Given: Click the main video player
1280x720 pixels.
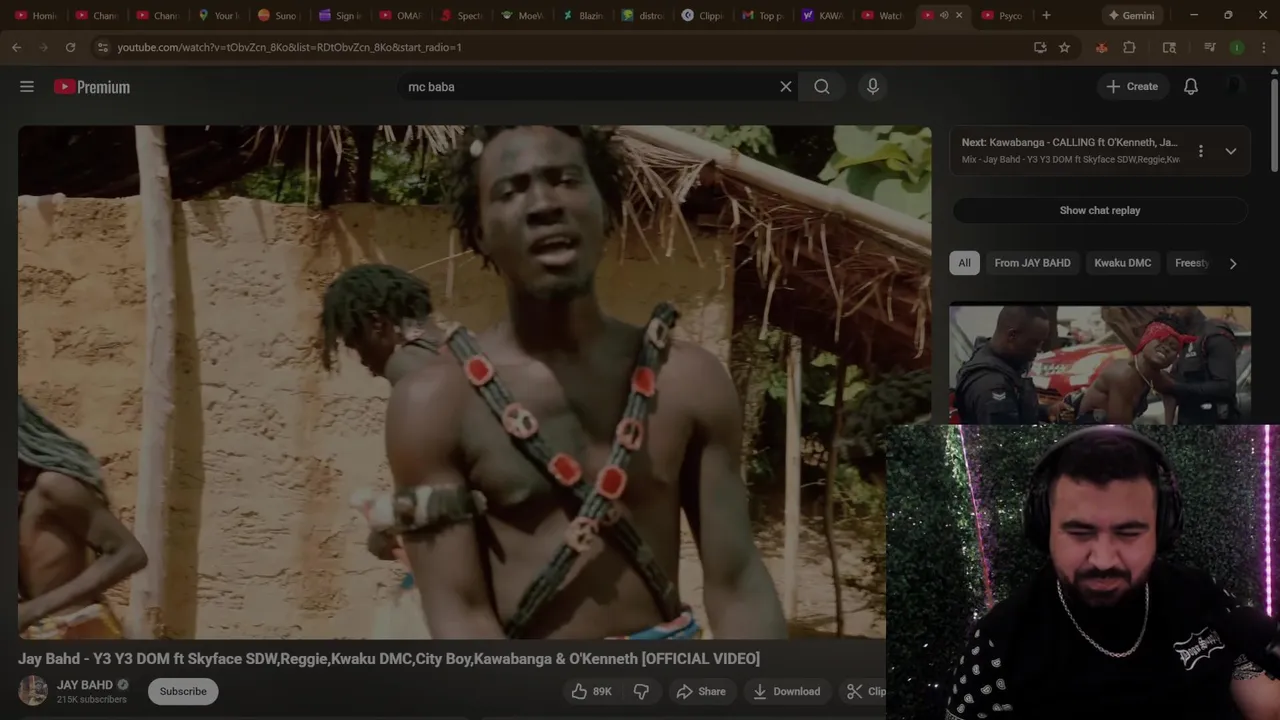Looking at the screenshot, I should click(x=474, y=382).
